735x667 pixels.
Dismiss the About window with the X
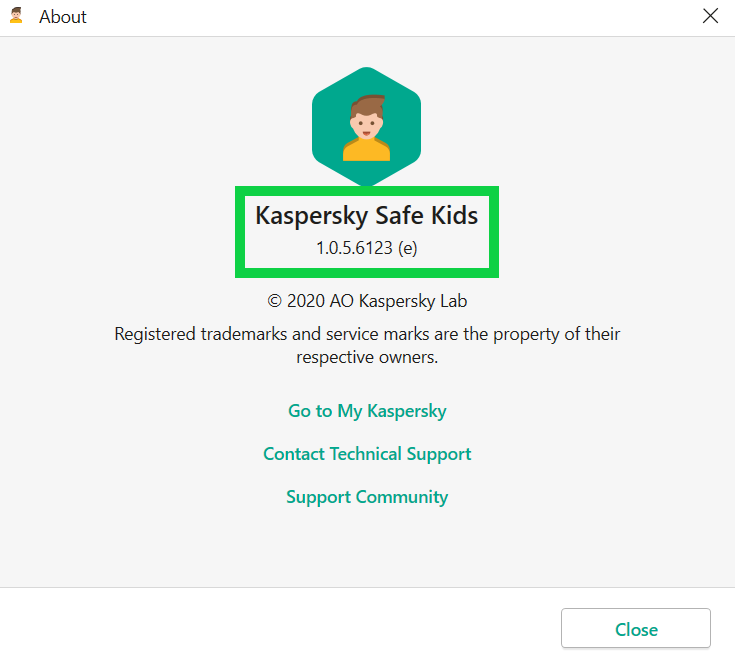[710, 16]
